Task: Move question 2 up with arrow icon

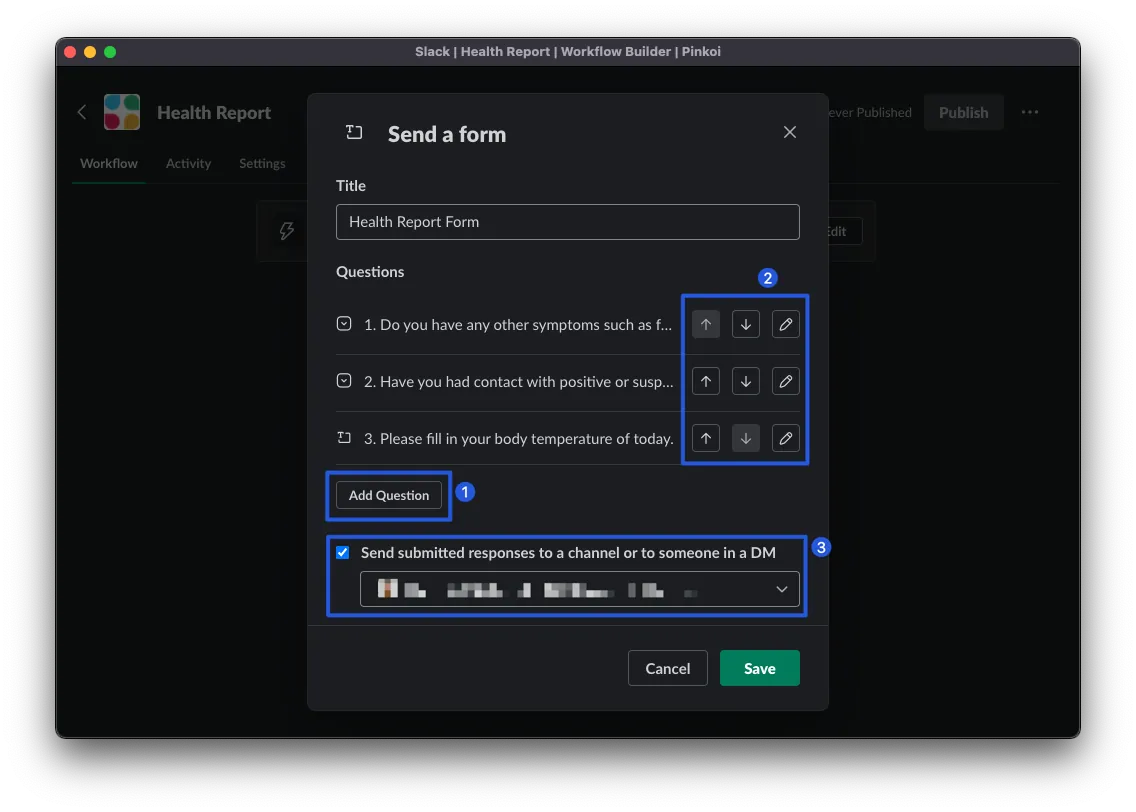Action: click(706, 381)
